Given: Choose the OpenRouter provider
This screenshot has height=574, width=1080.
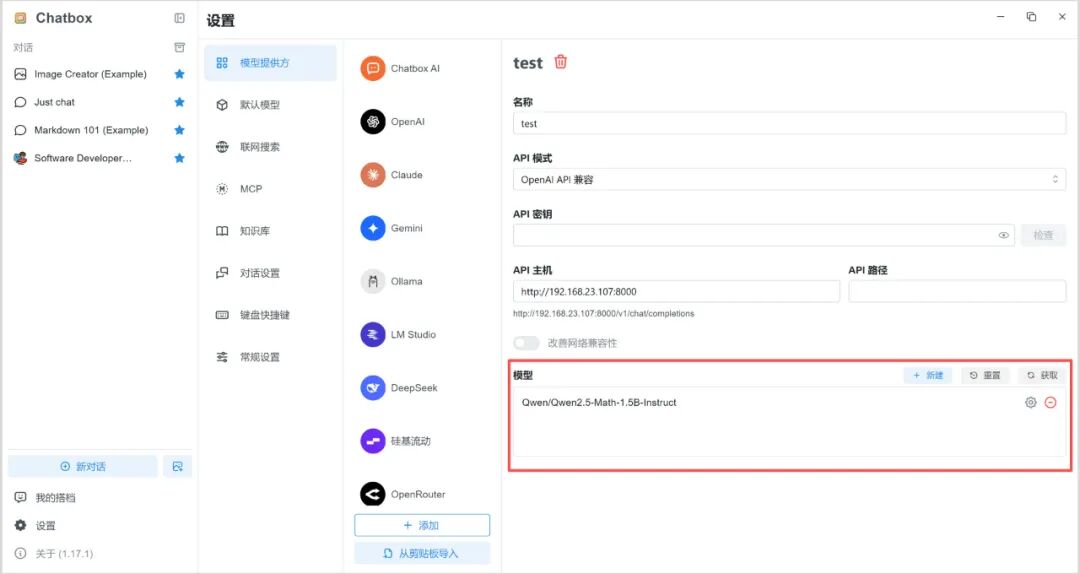Looking at the screenshot, I should coord(422,494).
